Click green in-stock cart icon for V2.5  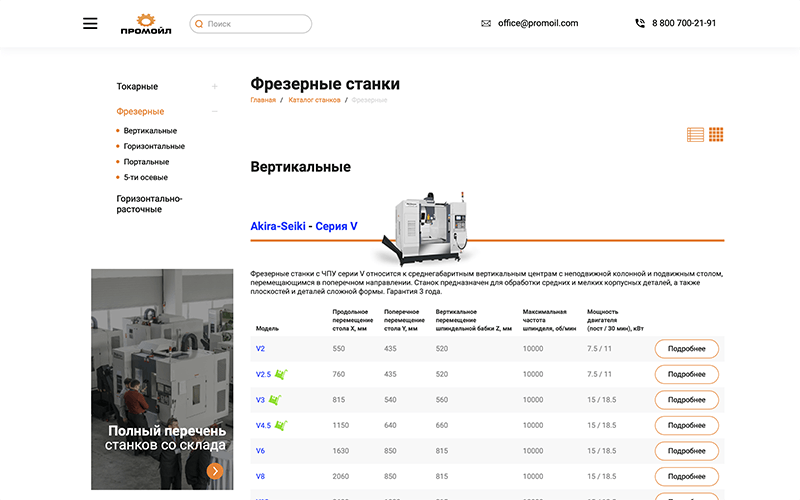point(281,374)
